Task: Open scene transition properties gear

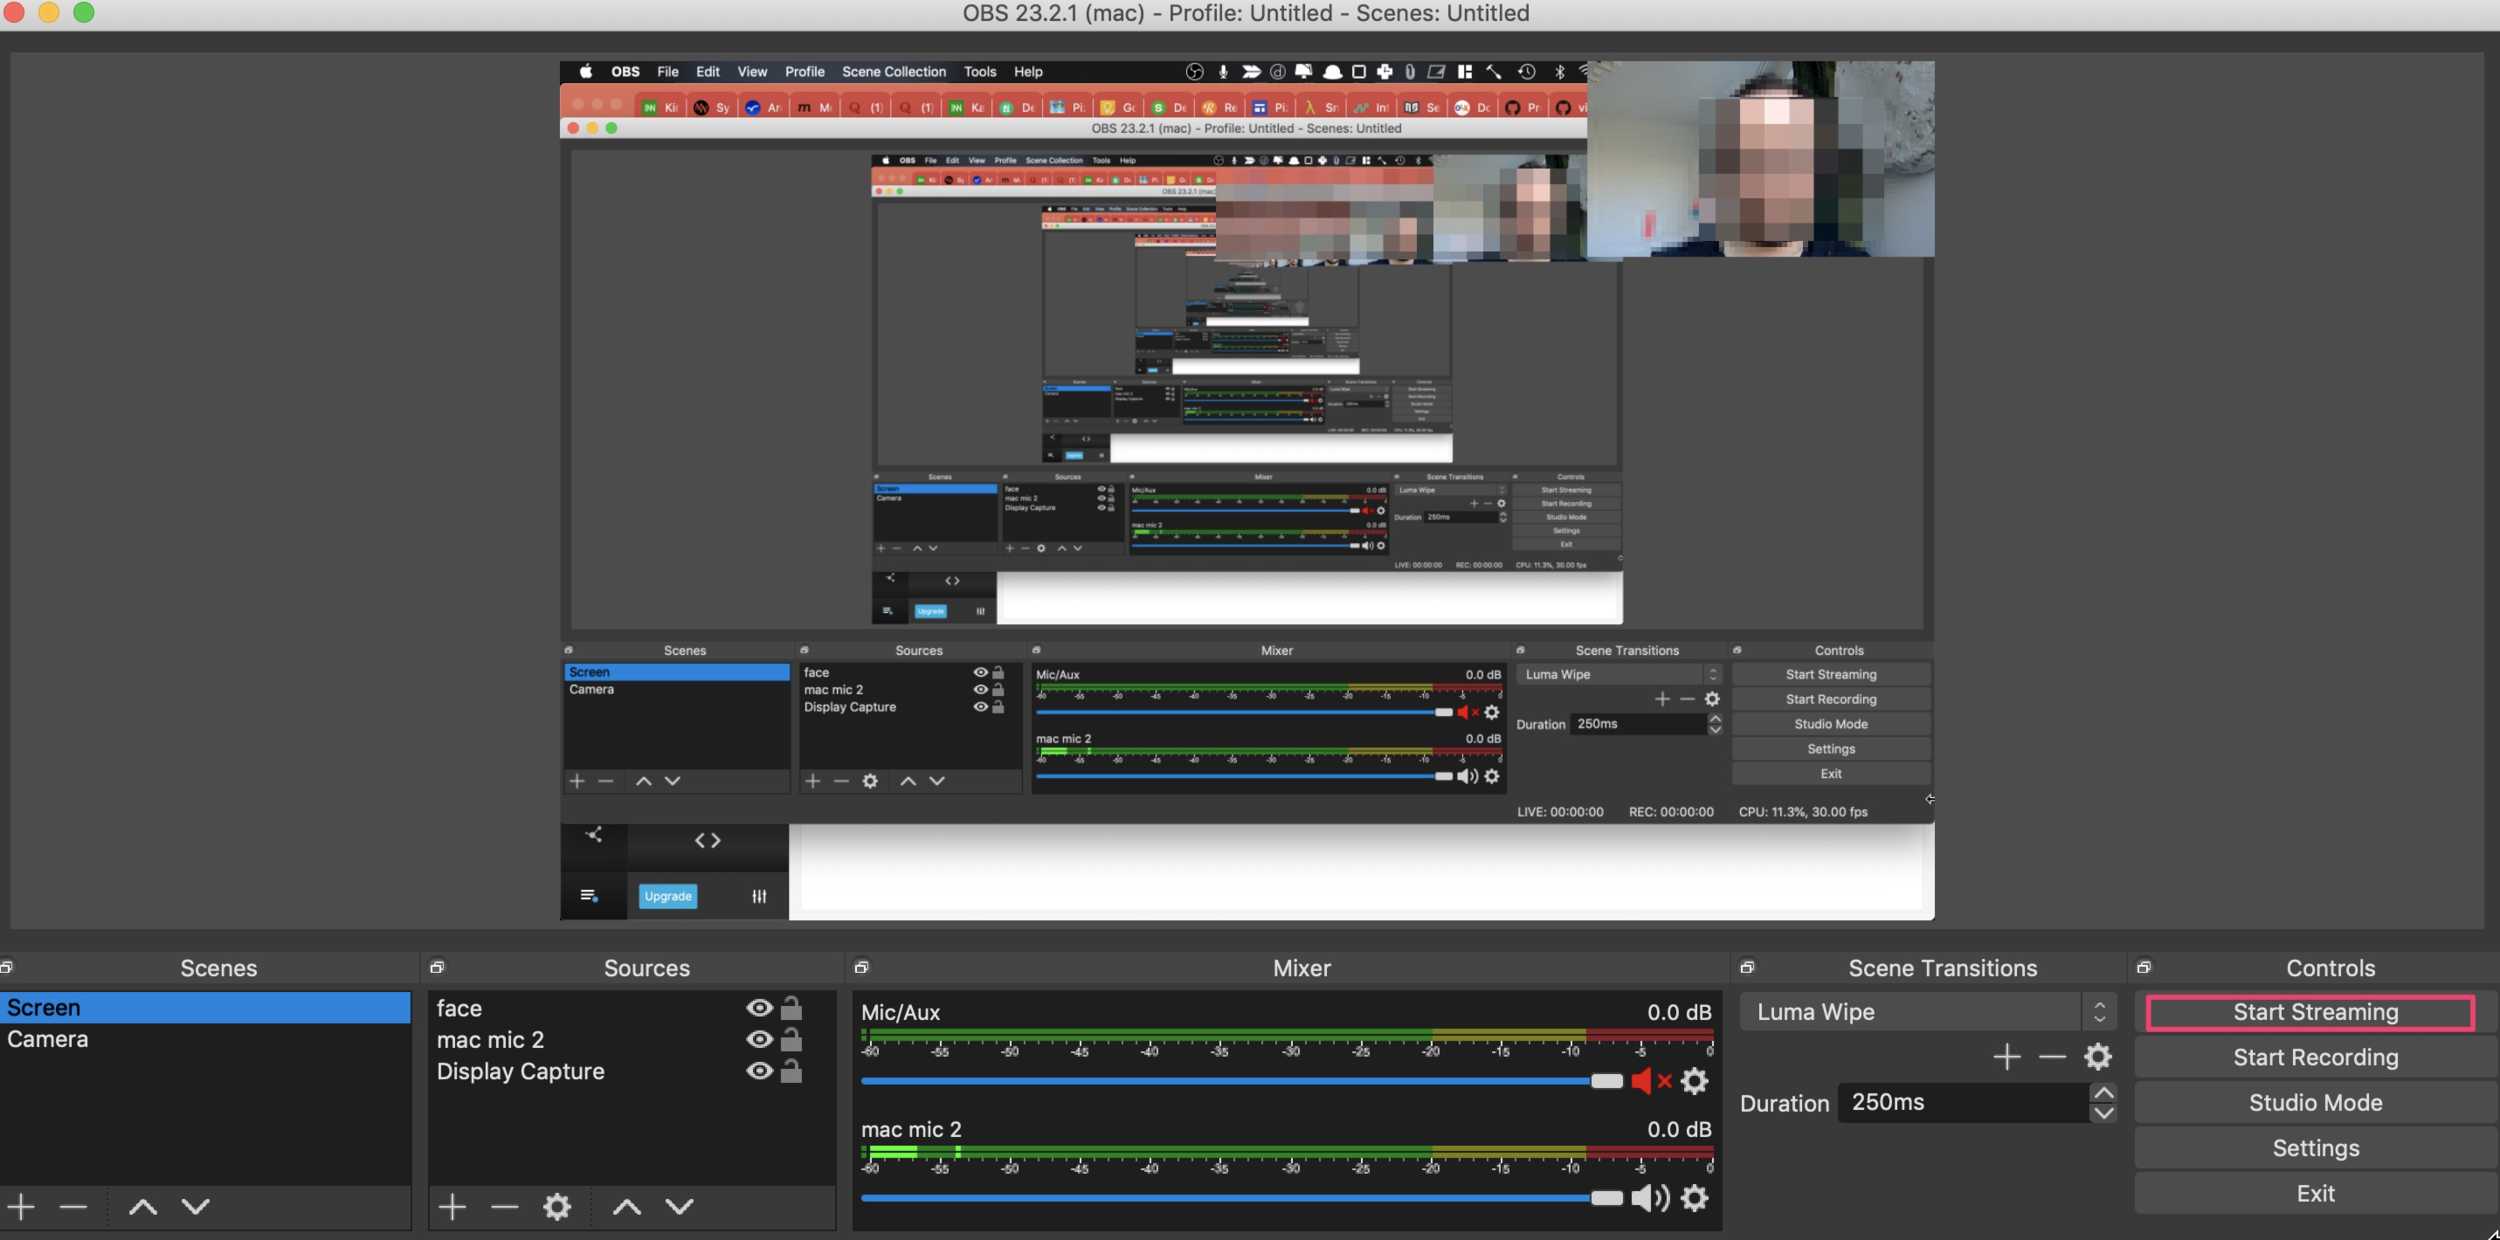Action: point(2097,1057)
